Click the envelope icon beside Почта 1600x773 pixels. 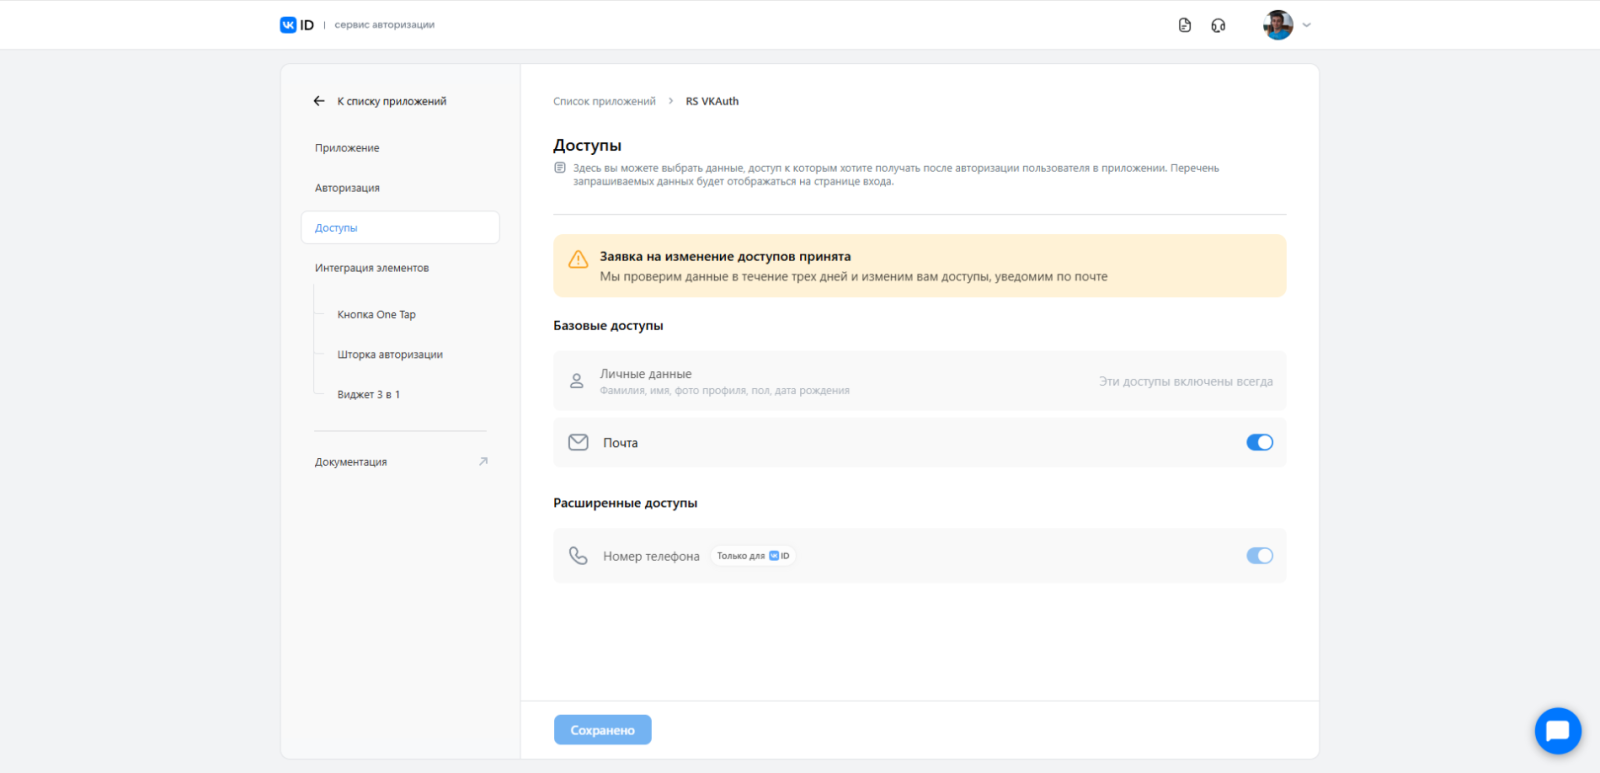coord(578,442)
